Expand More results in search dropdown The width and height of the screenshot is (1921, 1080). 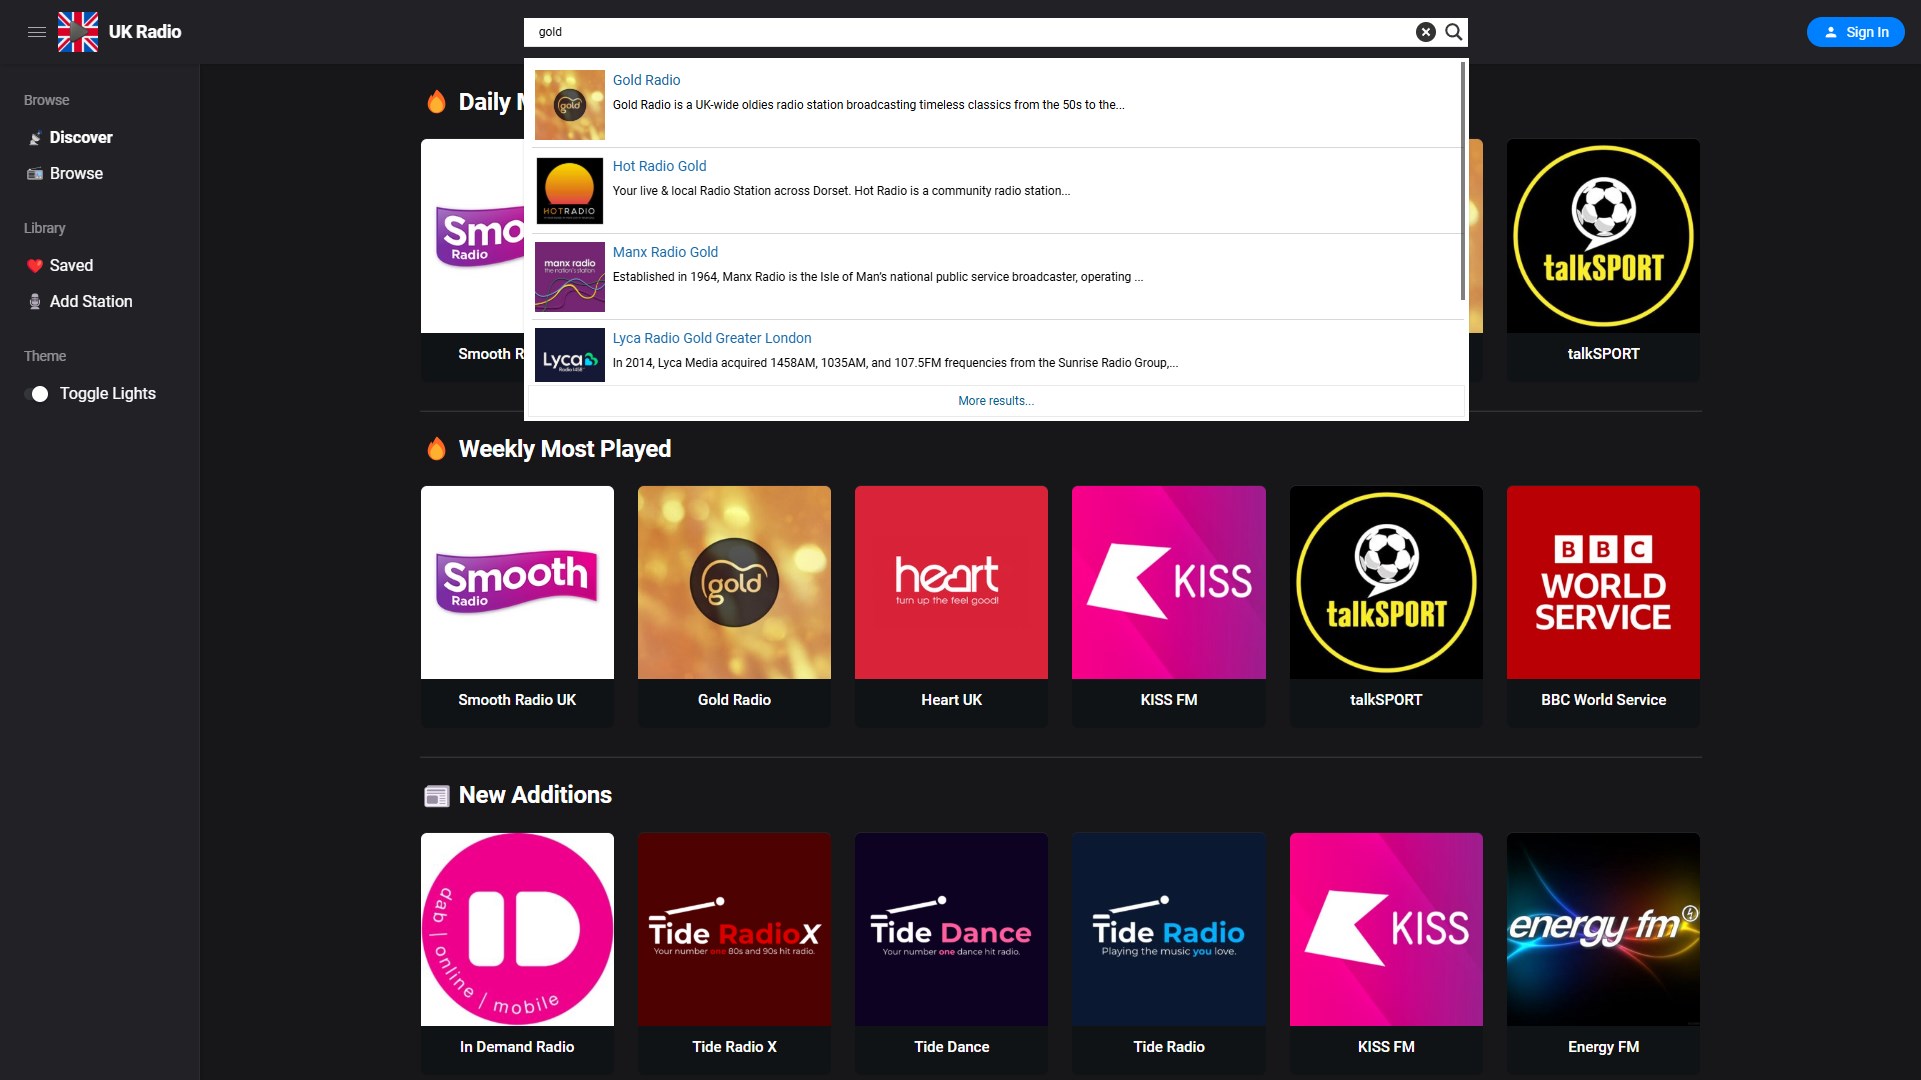[x=995, y=401]
